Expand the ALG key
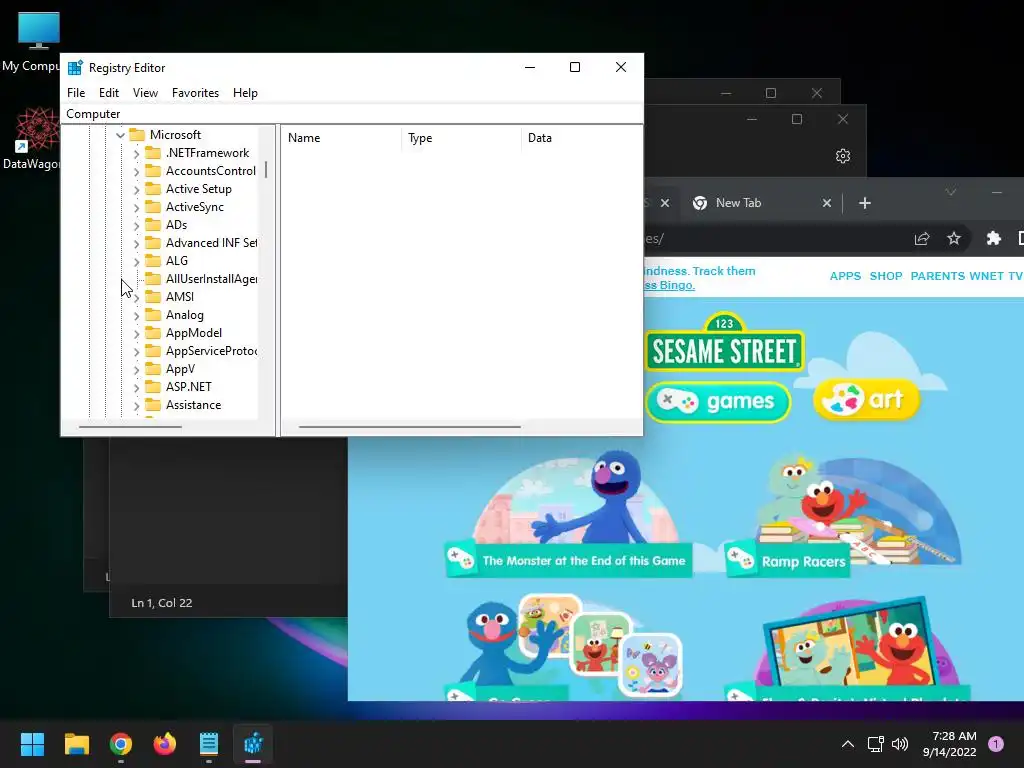Viewport: 1024px width, 768px height. click(x=136, y=261)
